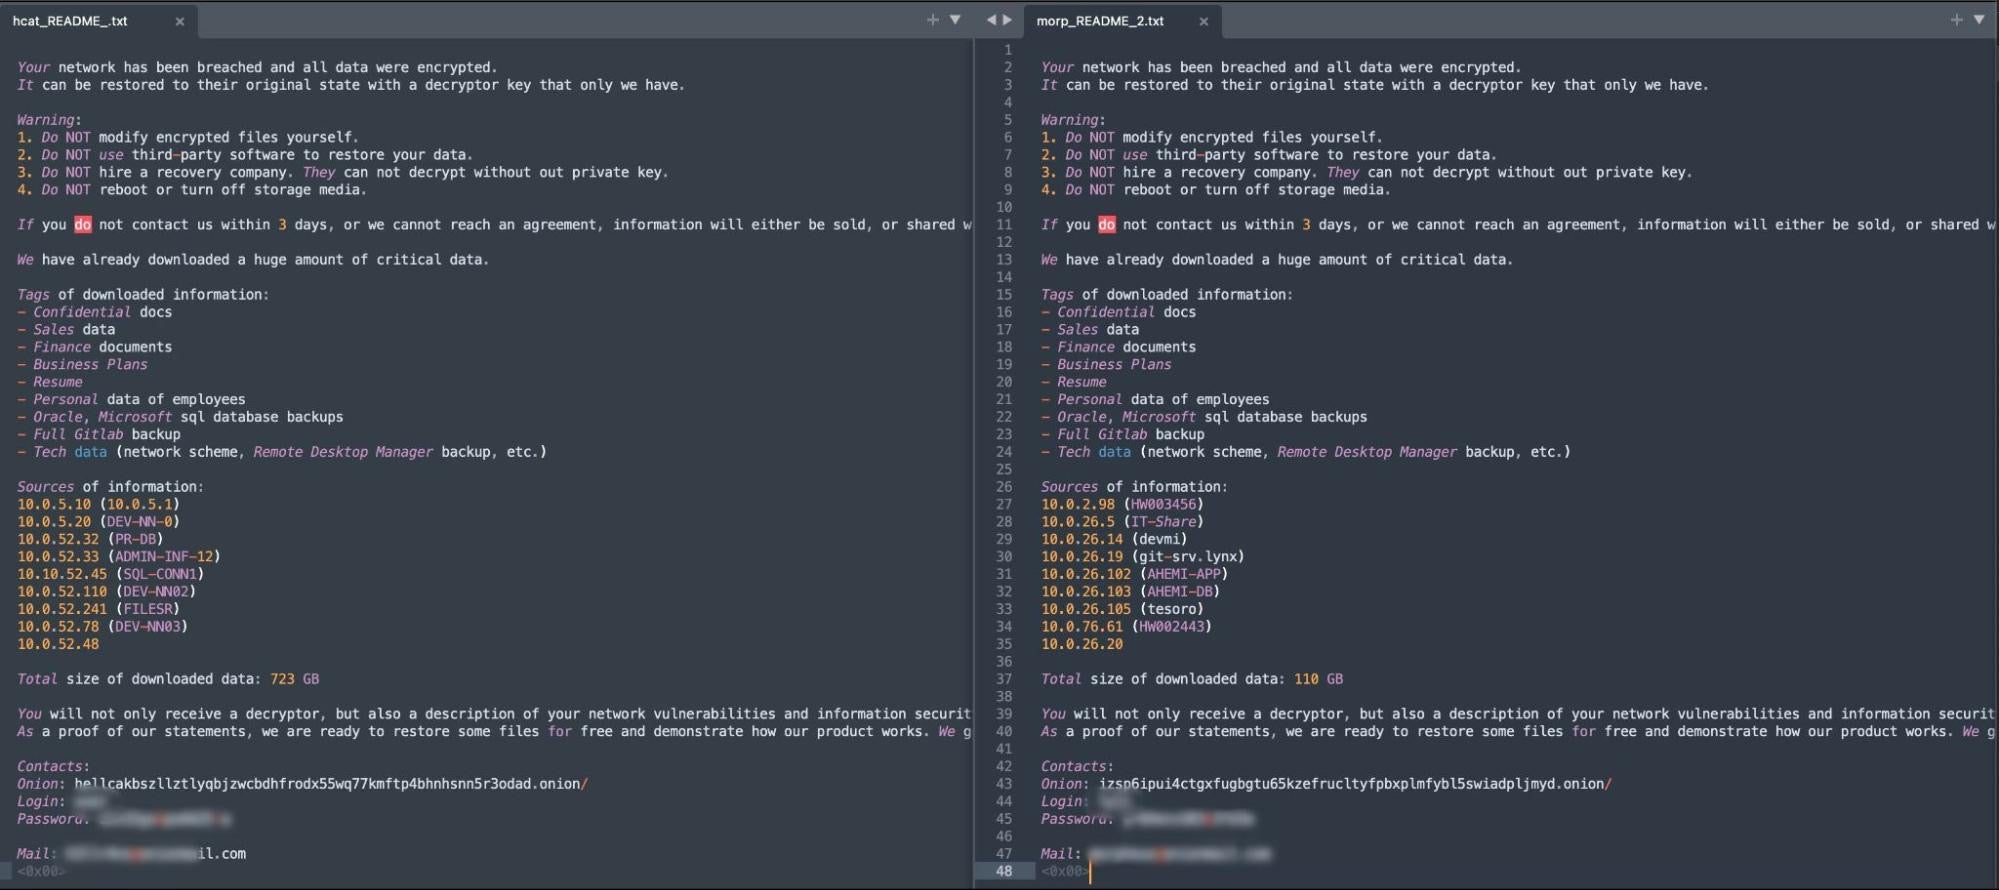Click the right-pointing tab navigation arrow
The image size is (1999, 890).
pyautogui.click(x=1007, y=20)
